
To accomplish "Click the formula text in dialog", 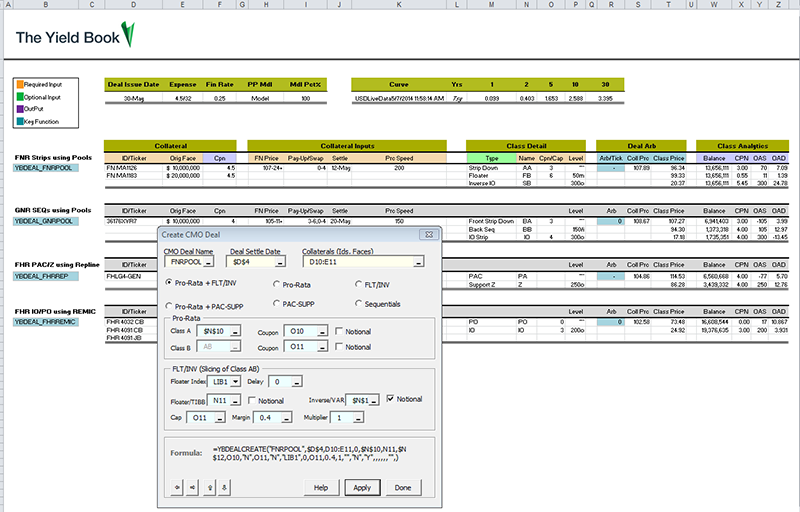I will (x=310, y=453).
